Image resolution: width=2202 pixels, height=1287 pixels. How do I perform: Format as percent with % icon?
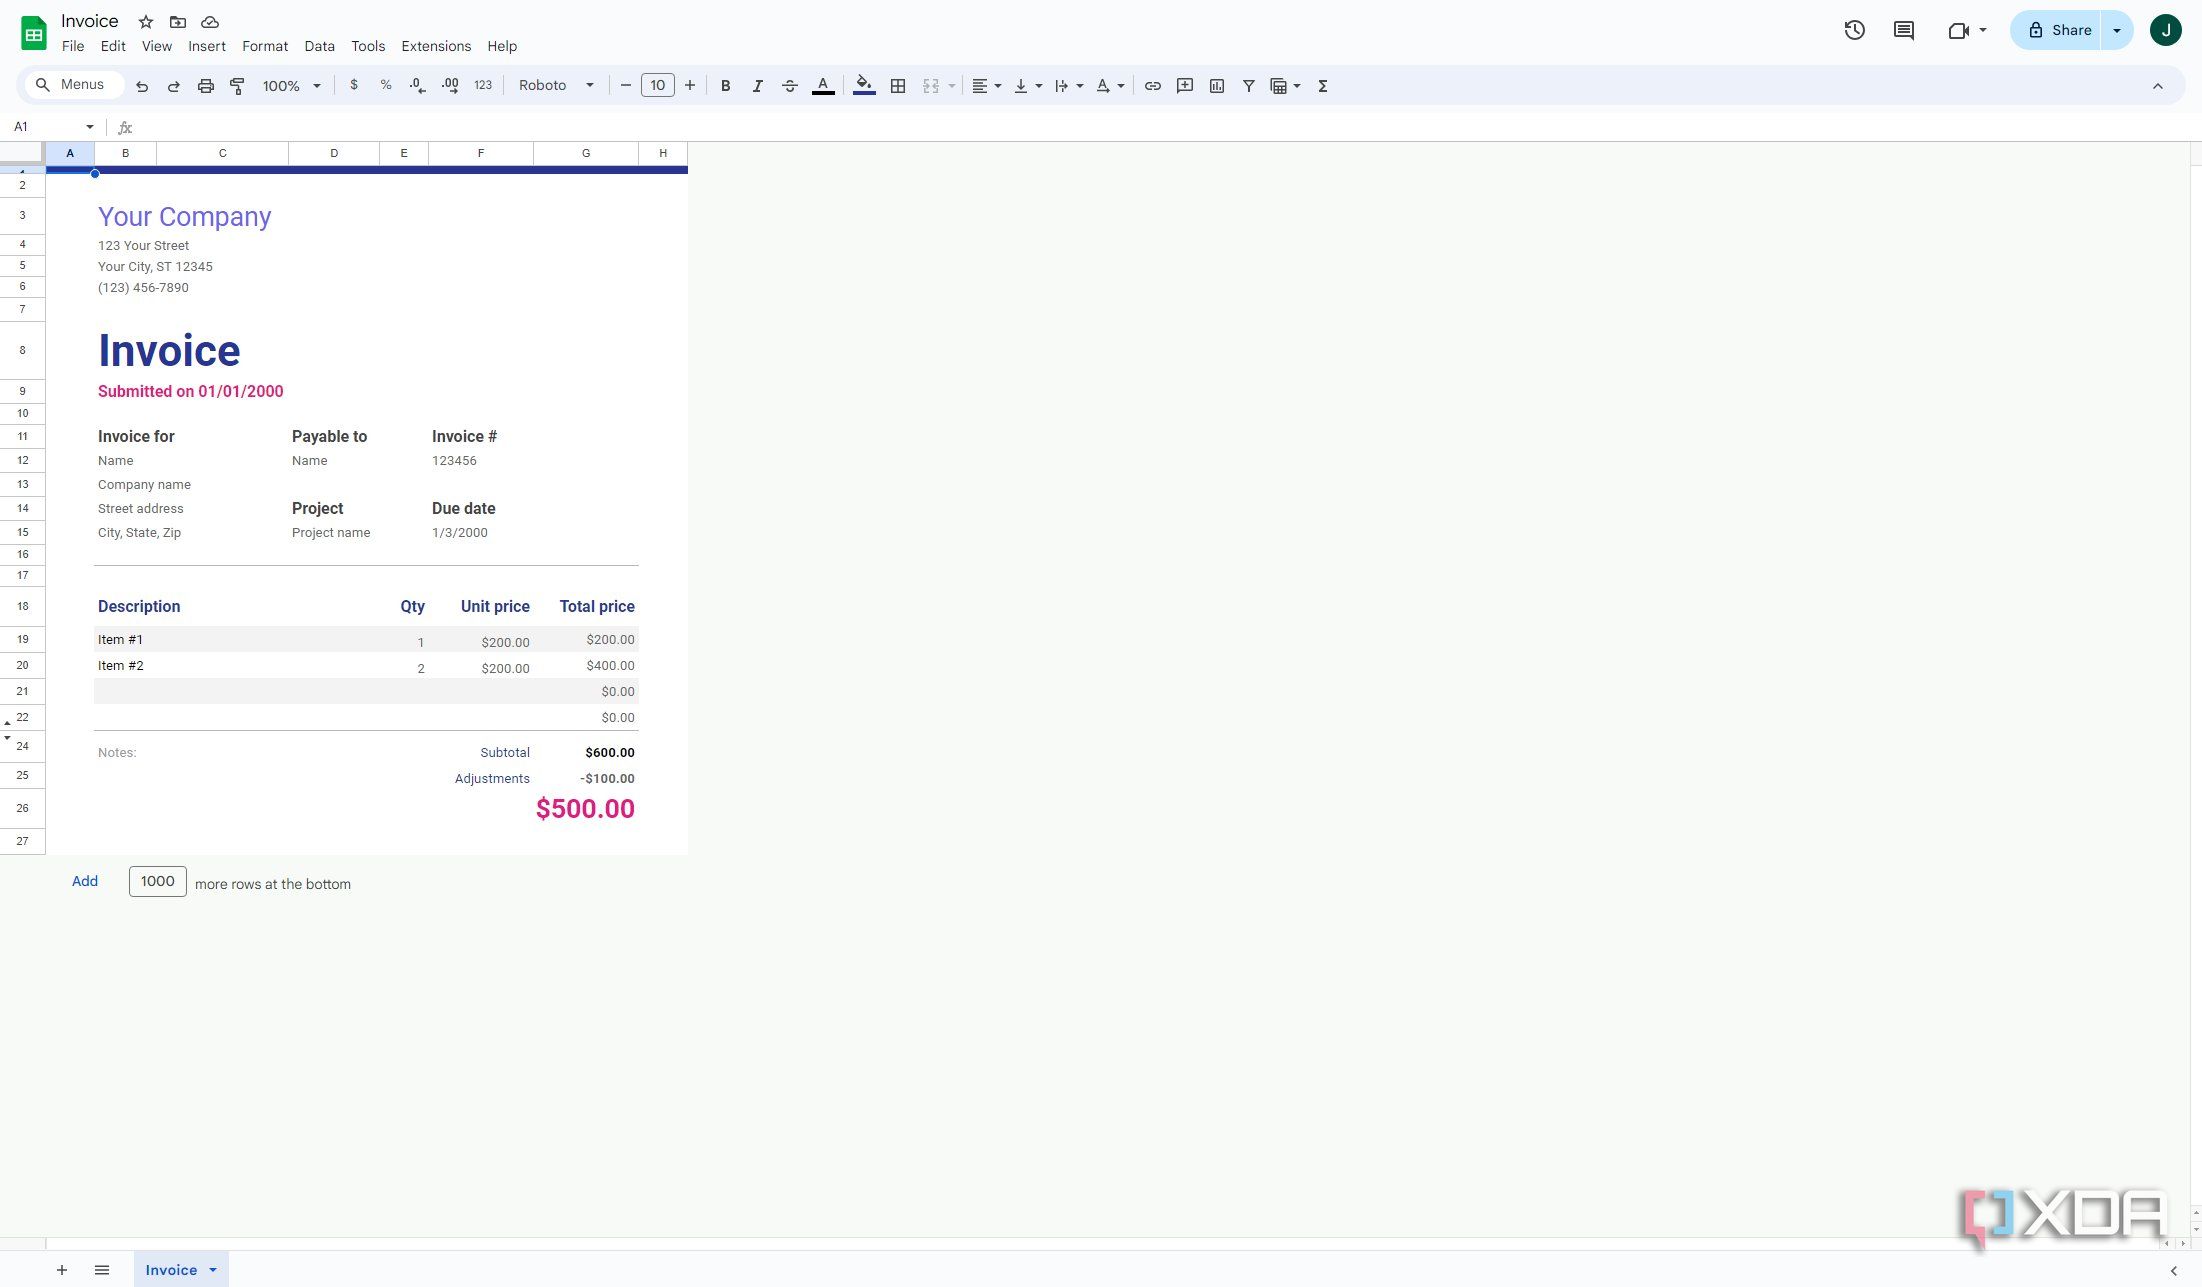click(385, 86)
